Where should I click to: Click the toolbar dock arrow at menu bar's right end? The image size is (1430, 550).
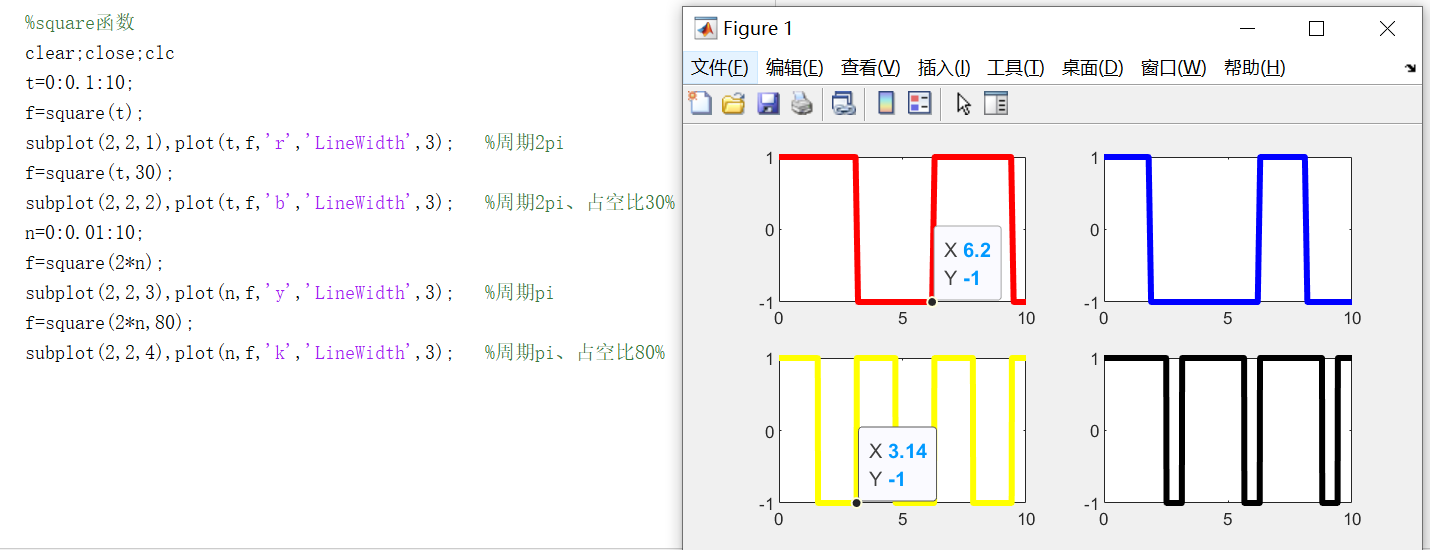point(1410,68)
